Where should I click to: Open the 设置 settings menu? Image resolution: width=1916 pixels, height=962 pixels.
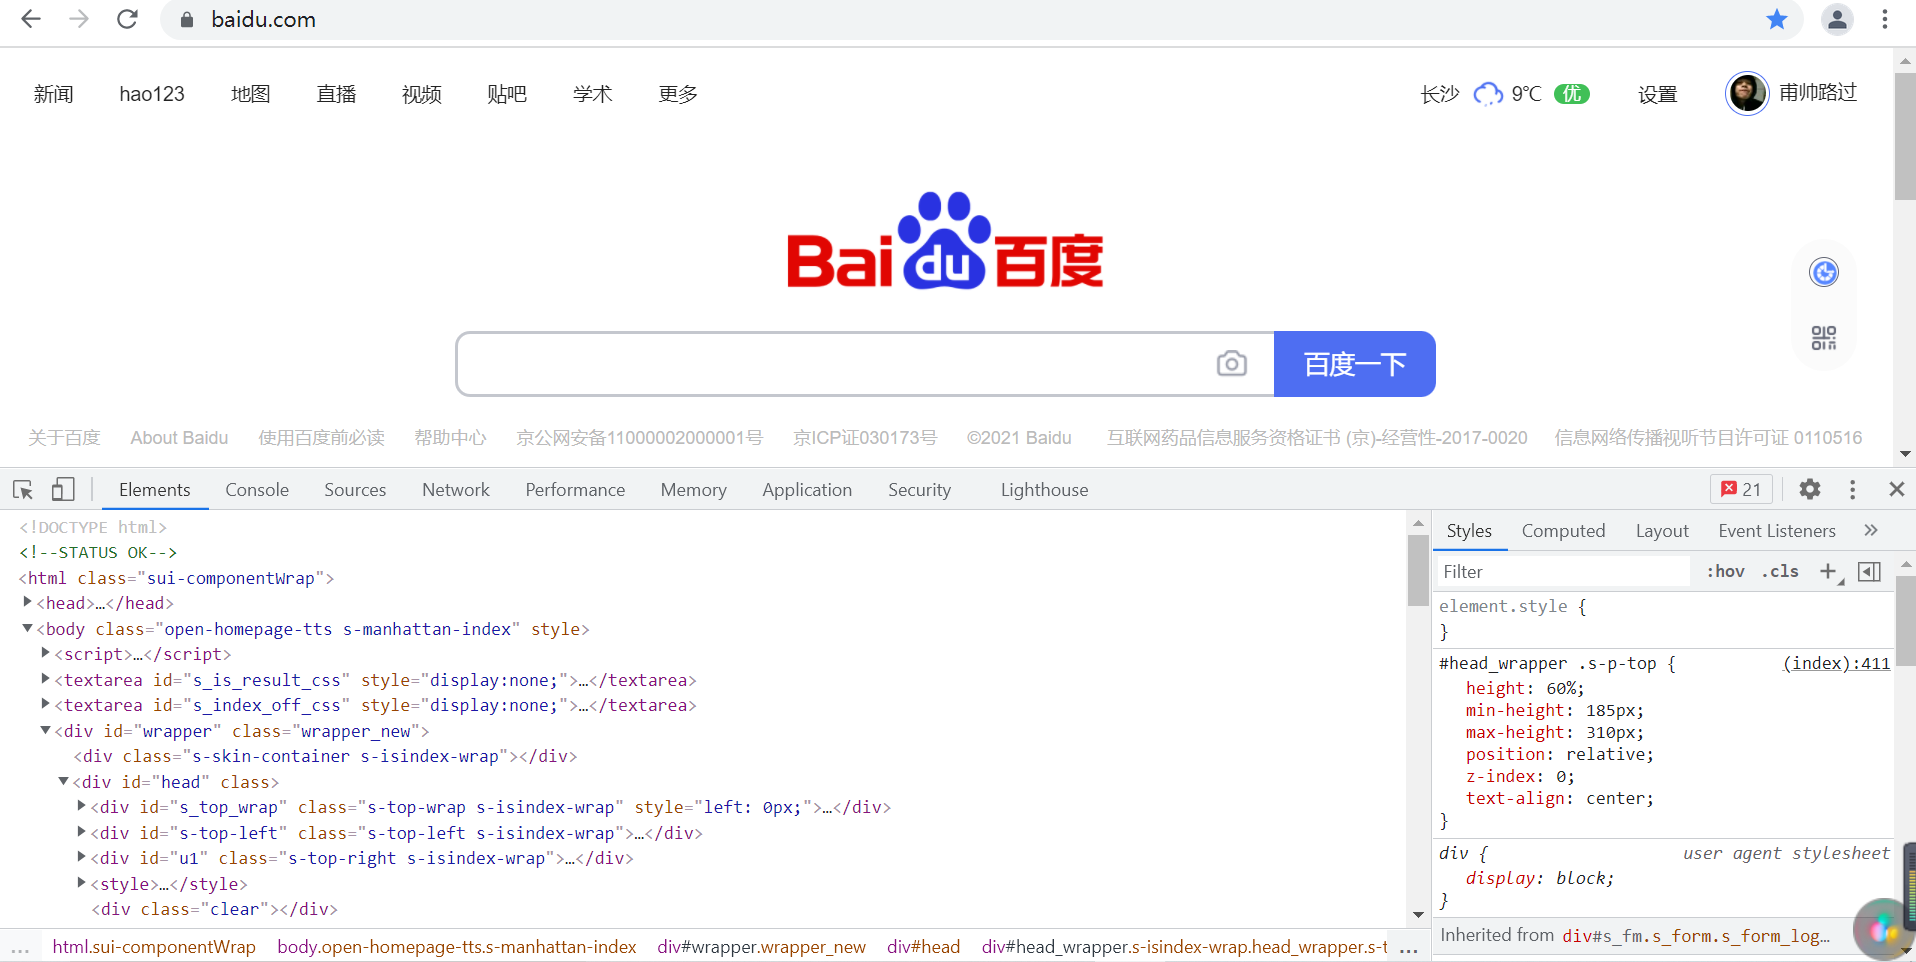1657,94
